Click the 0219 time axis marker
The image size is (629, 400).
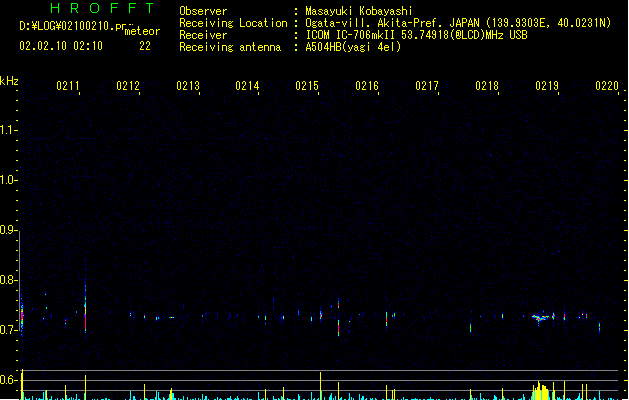(547, 86)
